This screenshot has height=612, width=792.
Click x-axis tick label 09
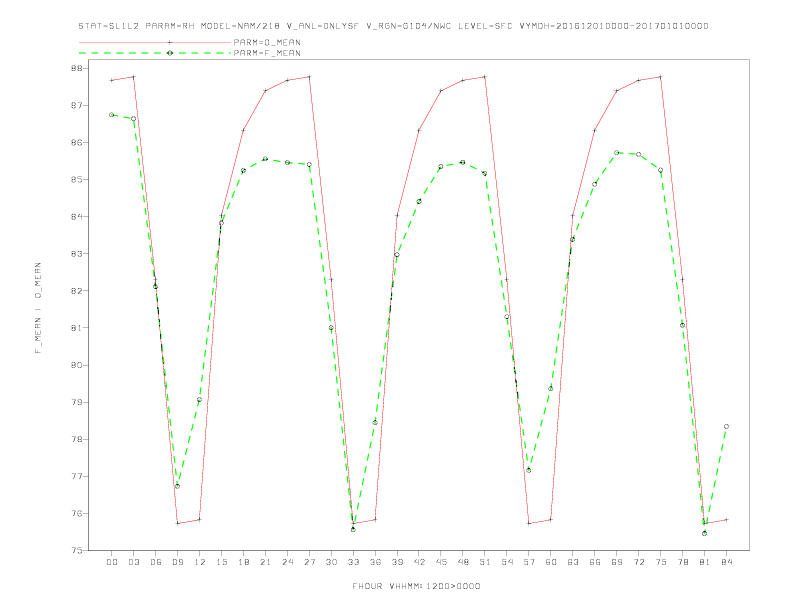click(177, 562)
